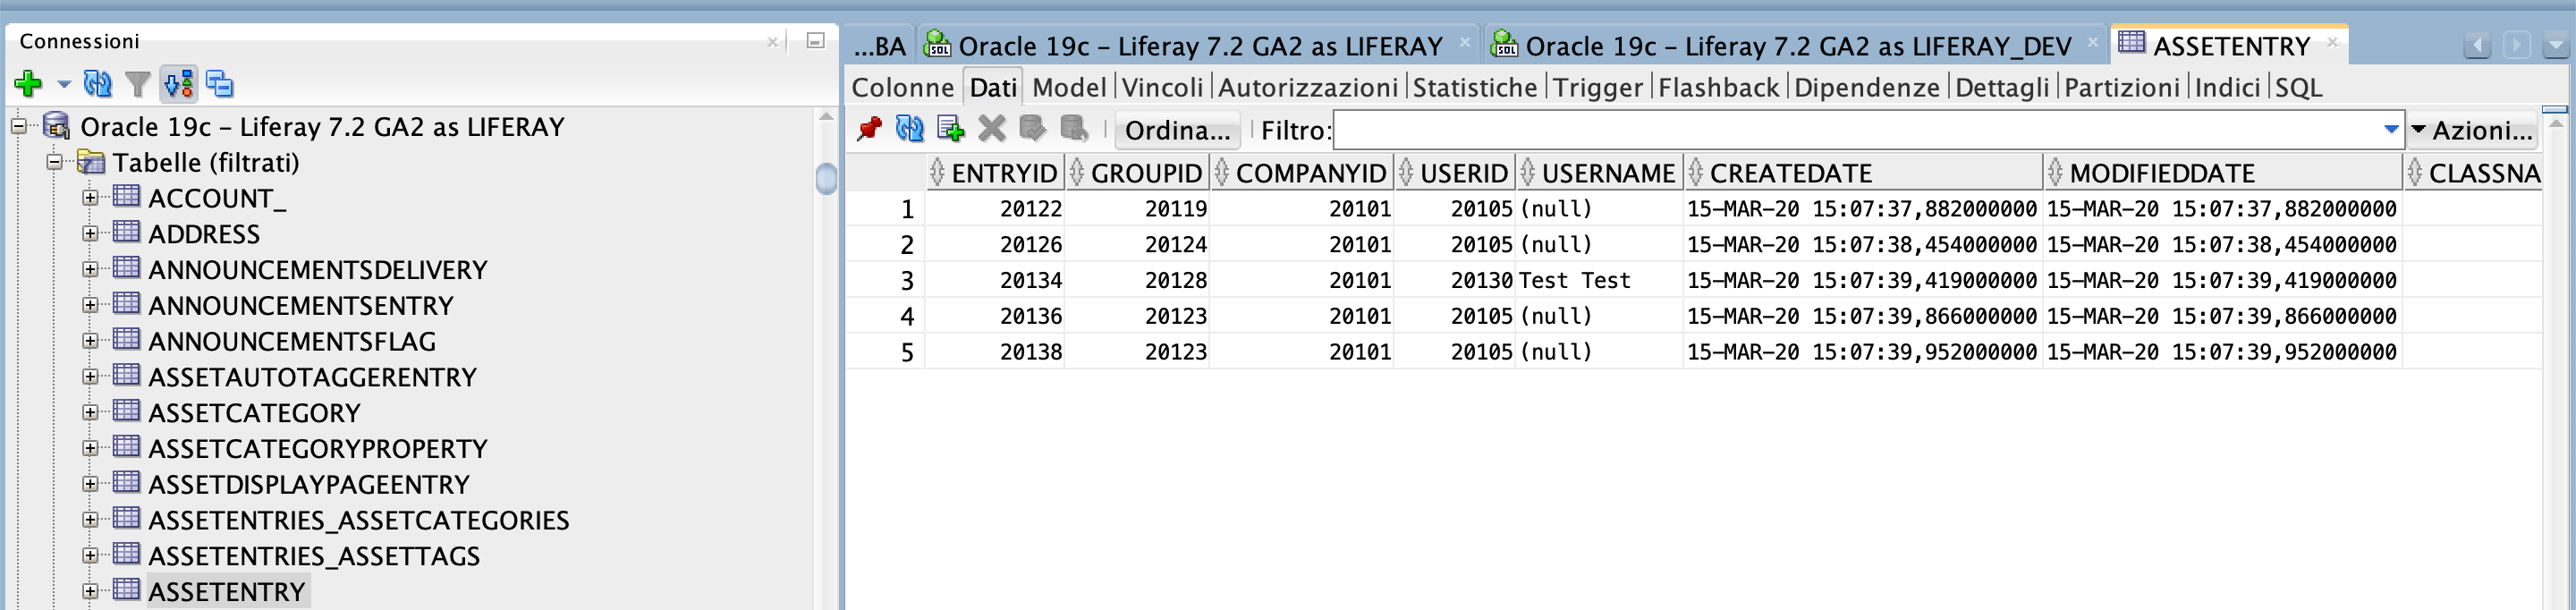
Task: Switch to the Colonne tab
Action: pyautogui.click(x=903, y=87)
